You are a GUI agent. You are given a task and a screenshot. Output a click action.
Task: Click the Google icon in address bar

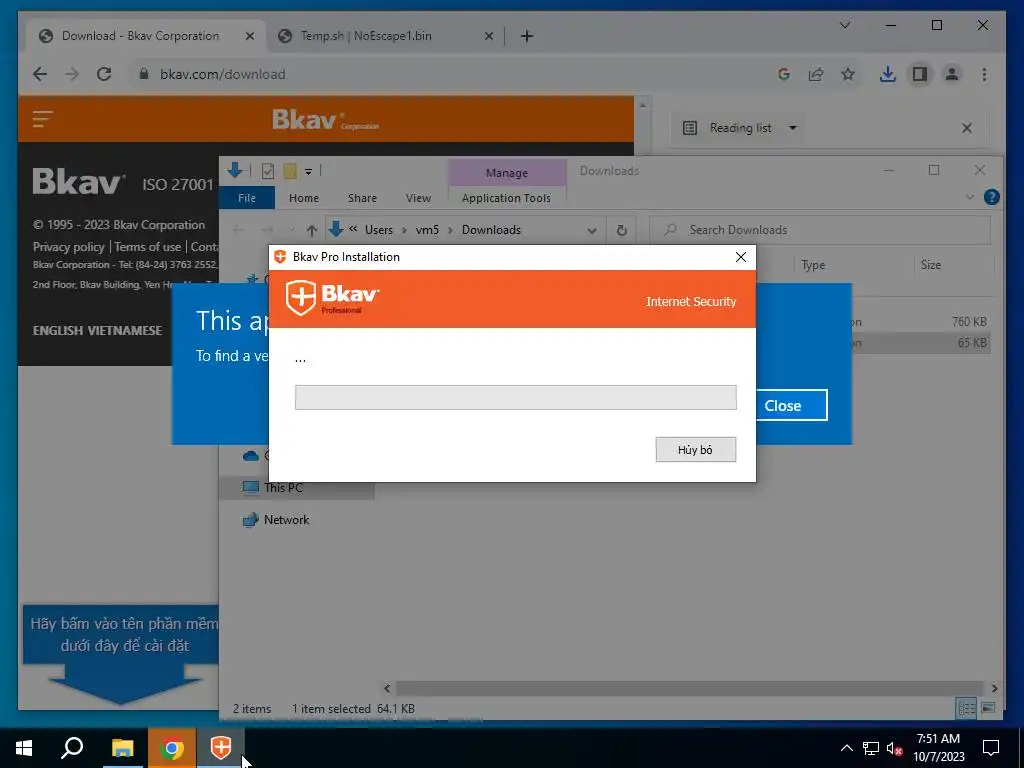click(784, 74)
